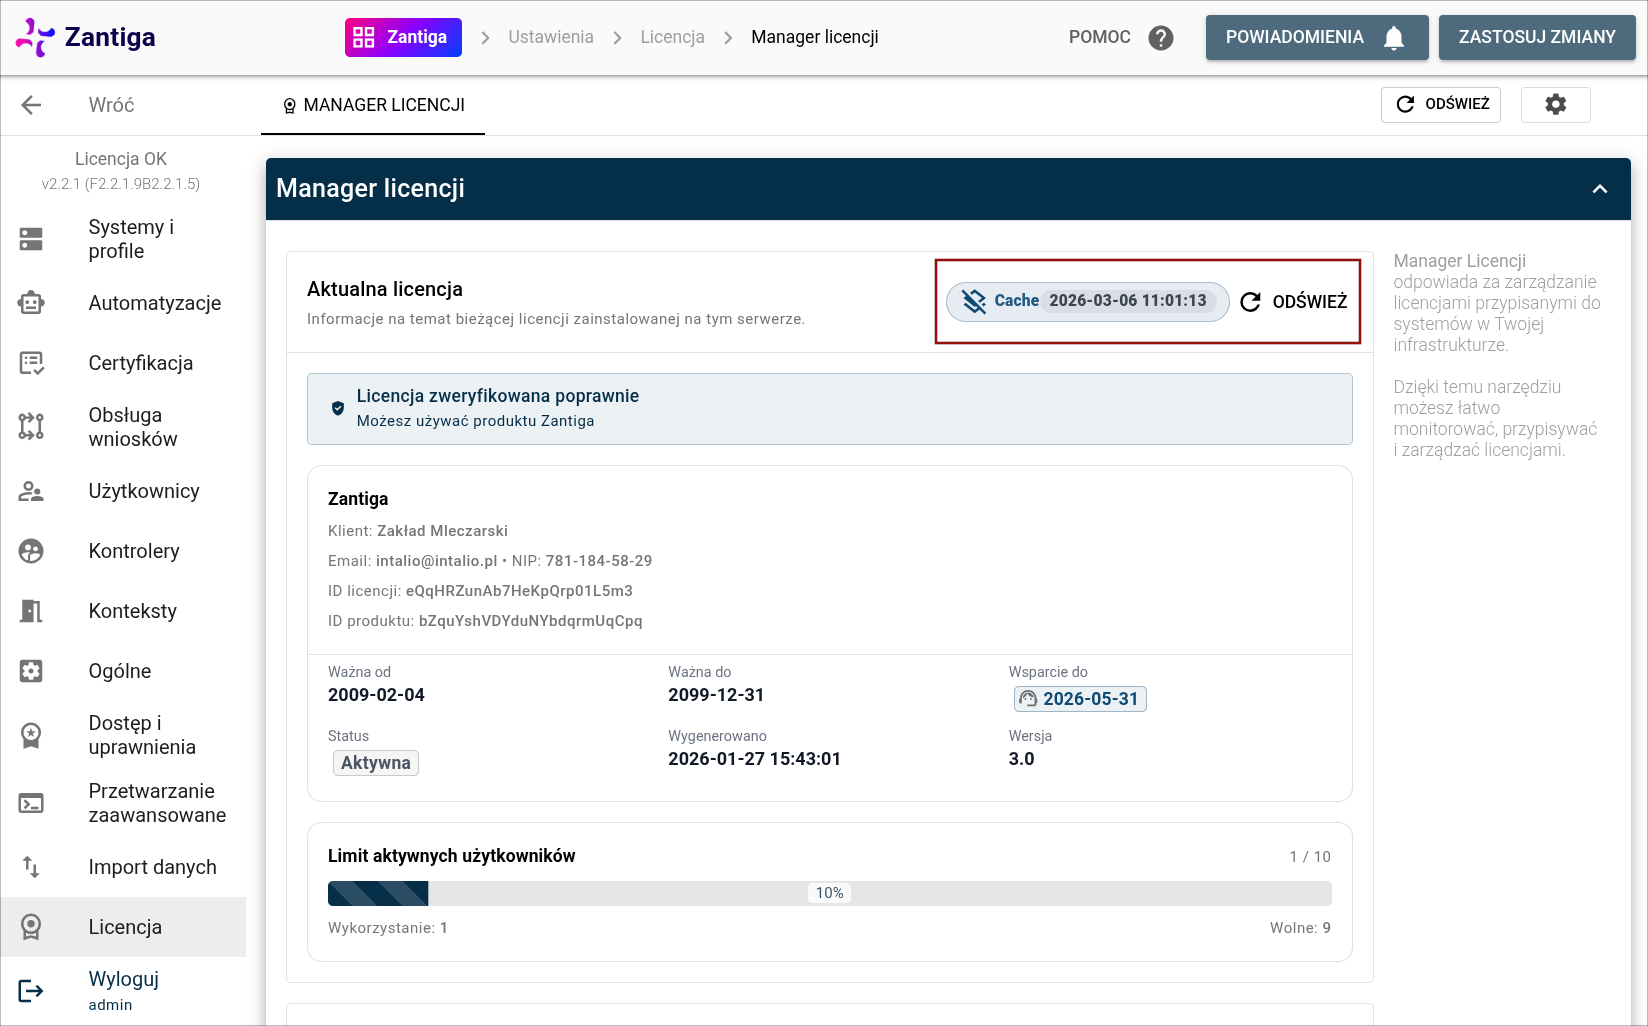The image size is (1648, 1026).
Task: Open the Zantiga app switcher button
Action: coord(403,38)
